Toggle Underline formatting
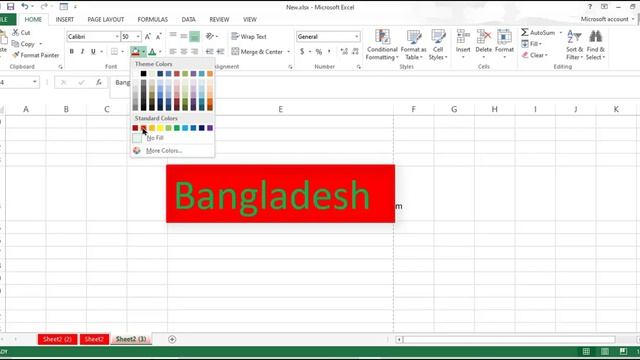Viewport: 640px width, 360px height. 93,51
